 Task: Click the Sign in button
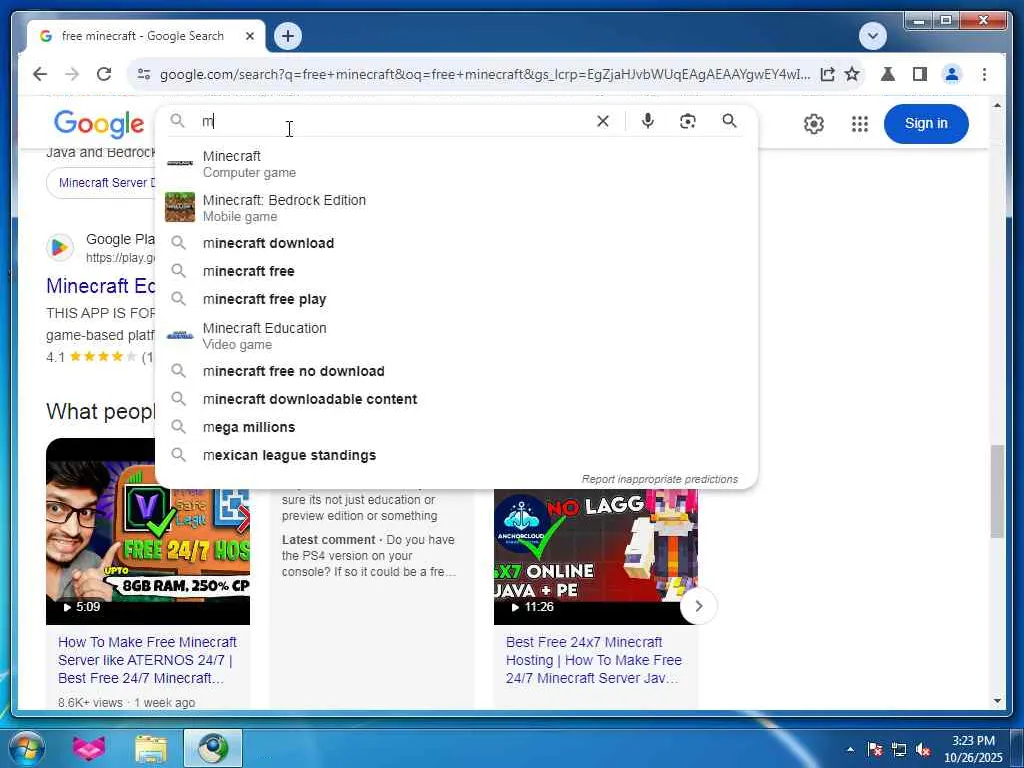coord(925,123)
